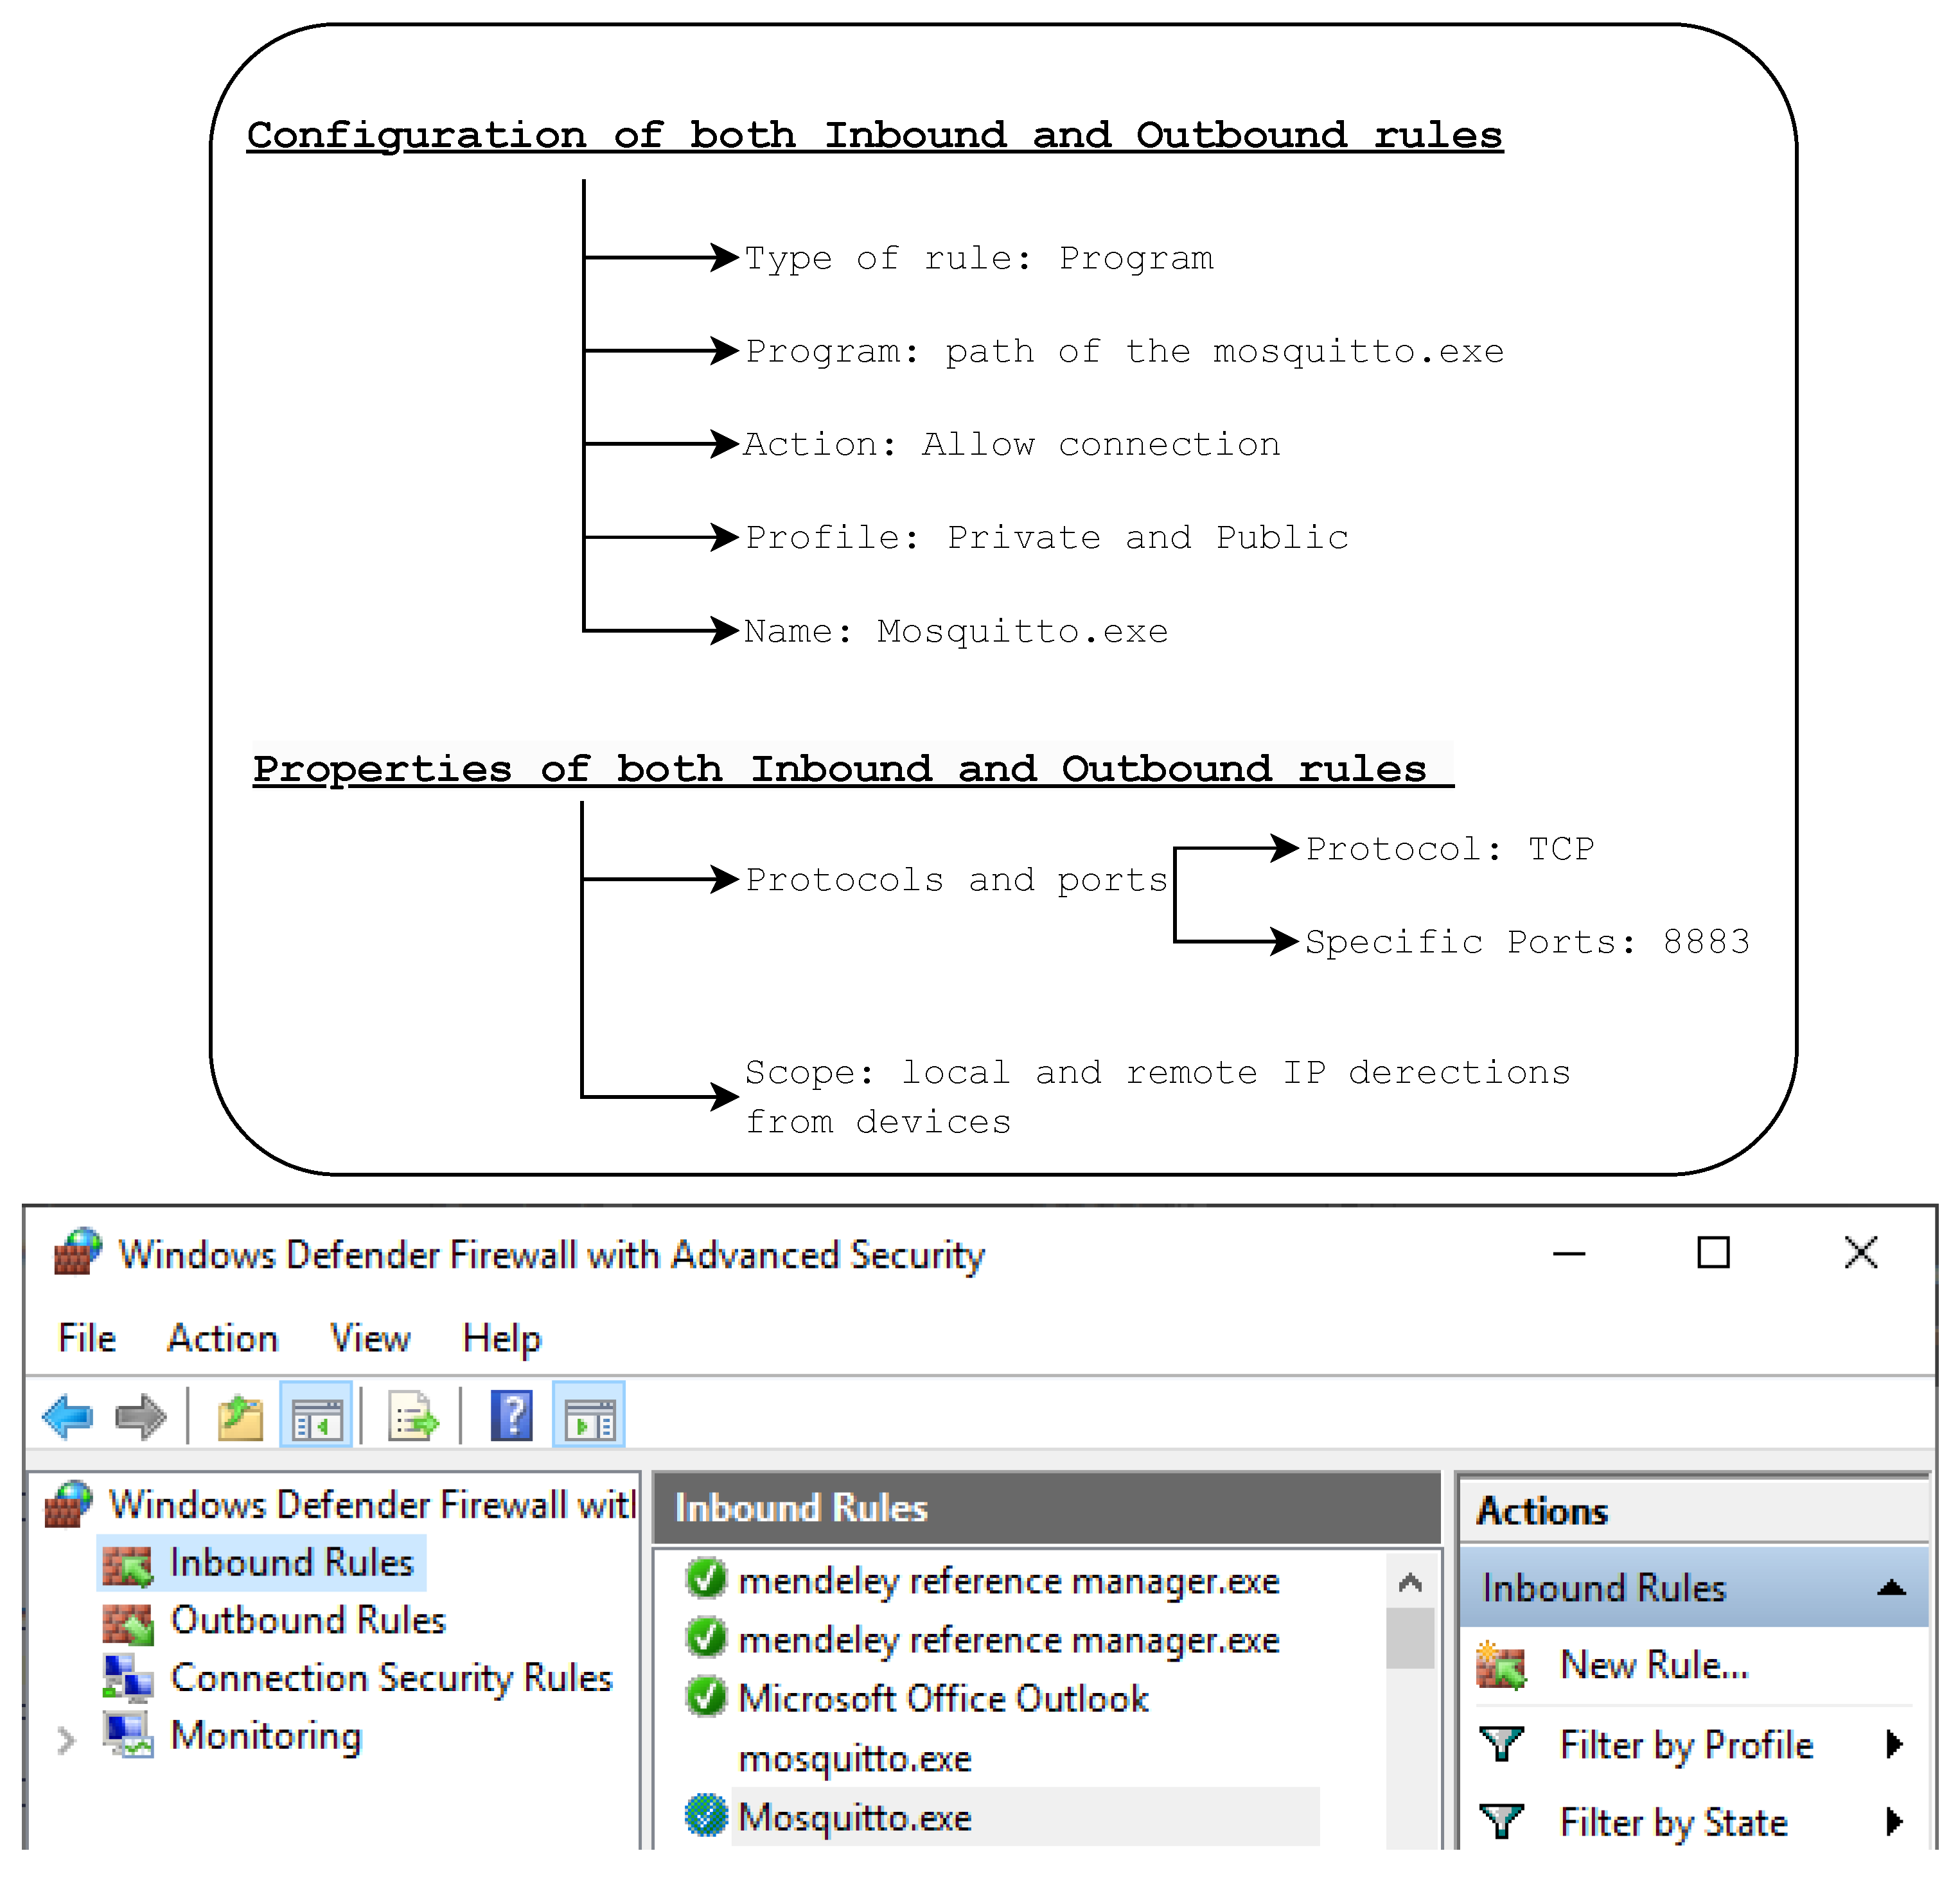Open the View menu
This screenshot has width=1960, height=1878.
click(370, 1338)
